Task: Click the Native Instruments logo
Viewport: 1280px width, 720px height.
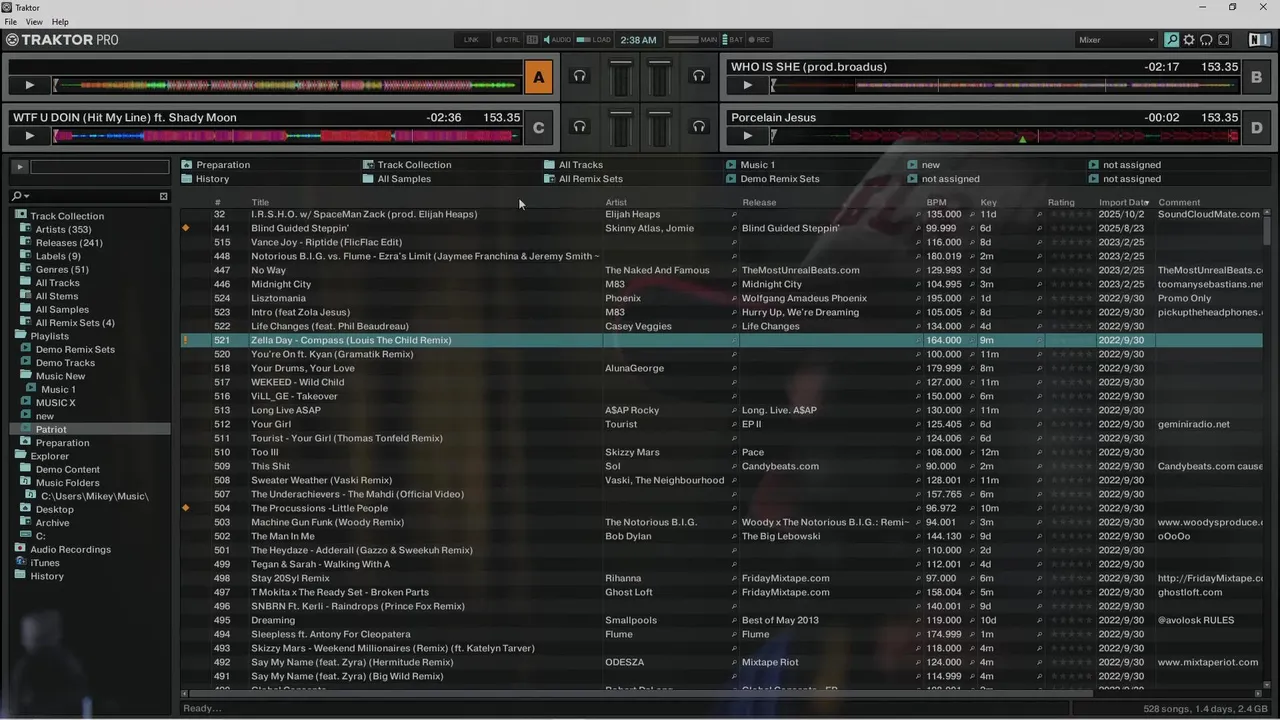Action: point(1259,40)
